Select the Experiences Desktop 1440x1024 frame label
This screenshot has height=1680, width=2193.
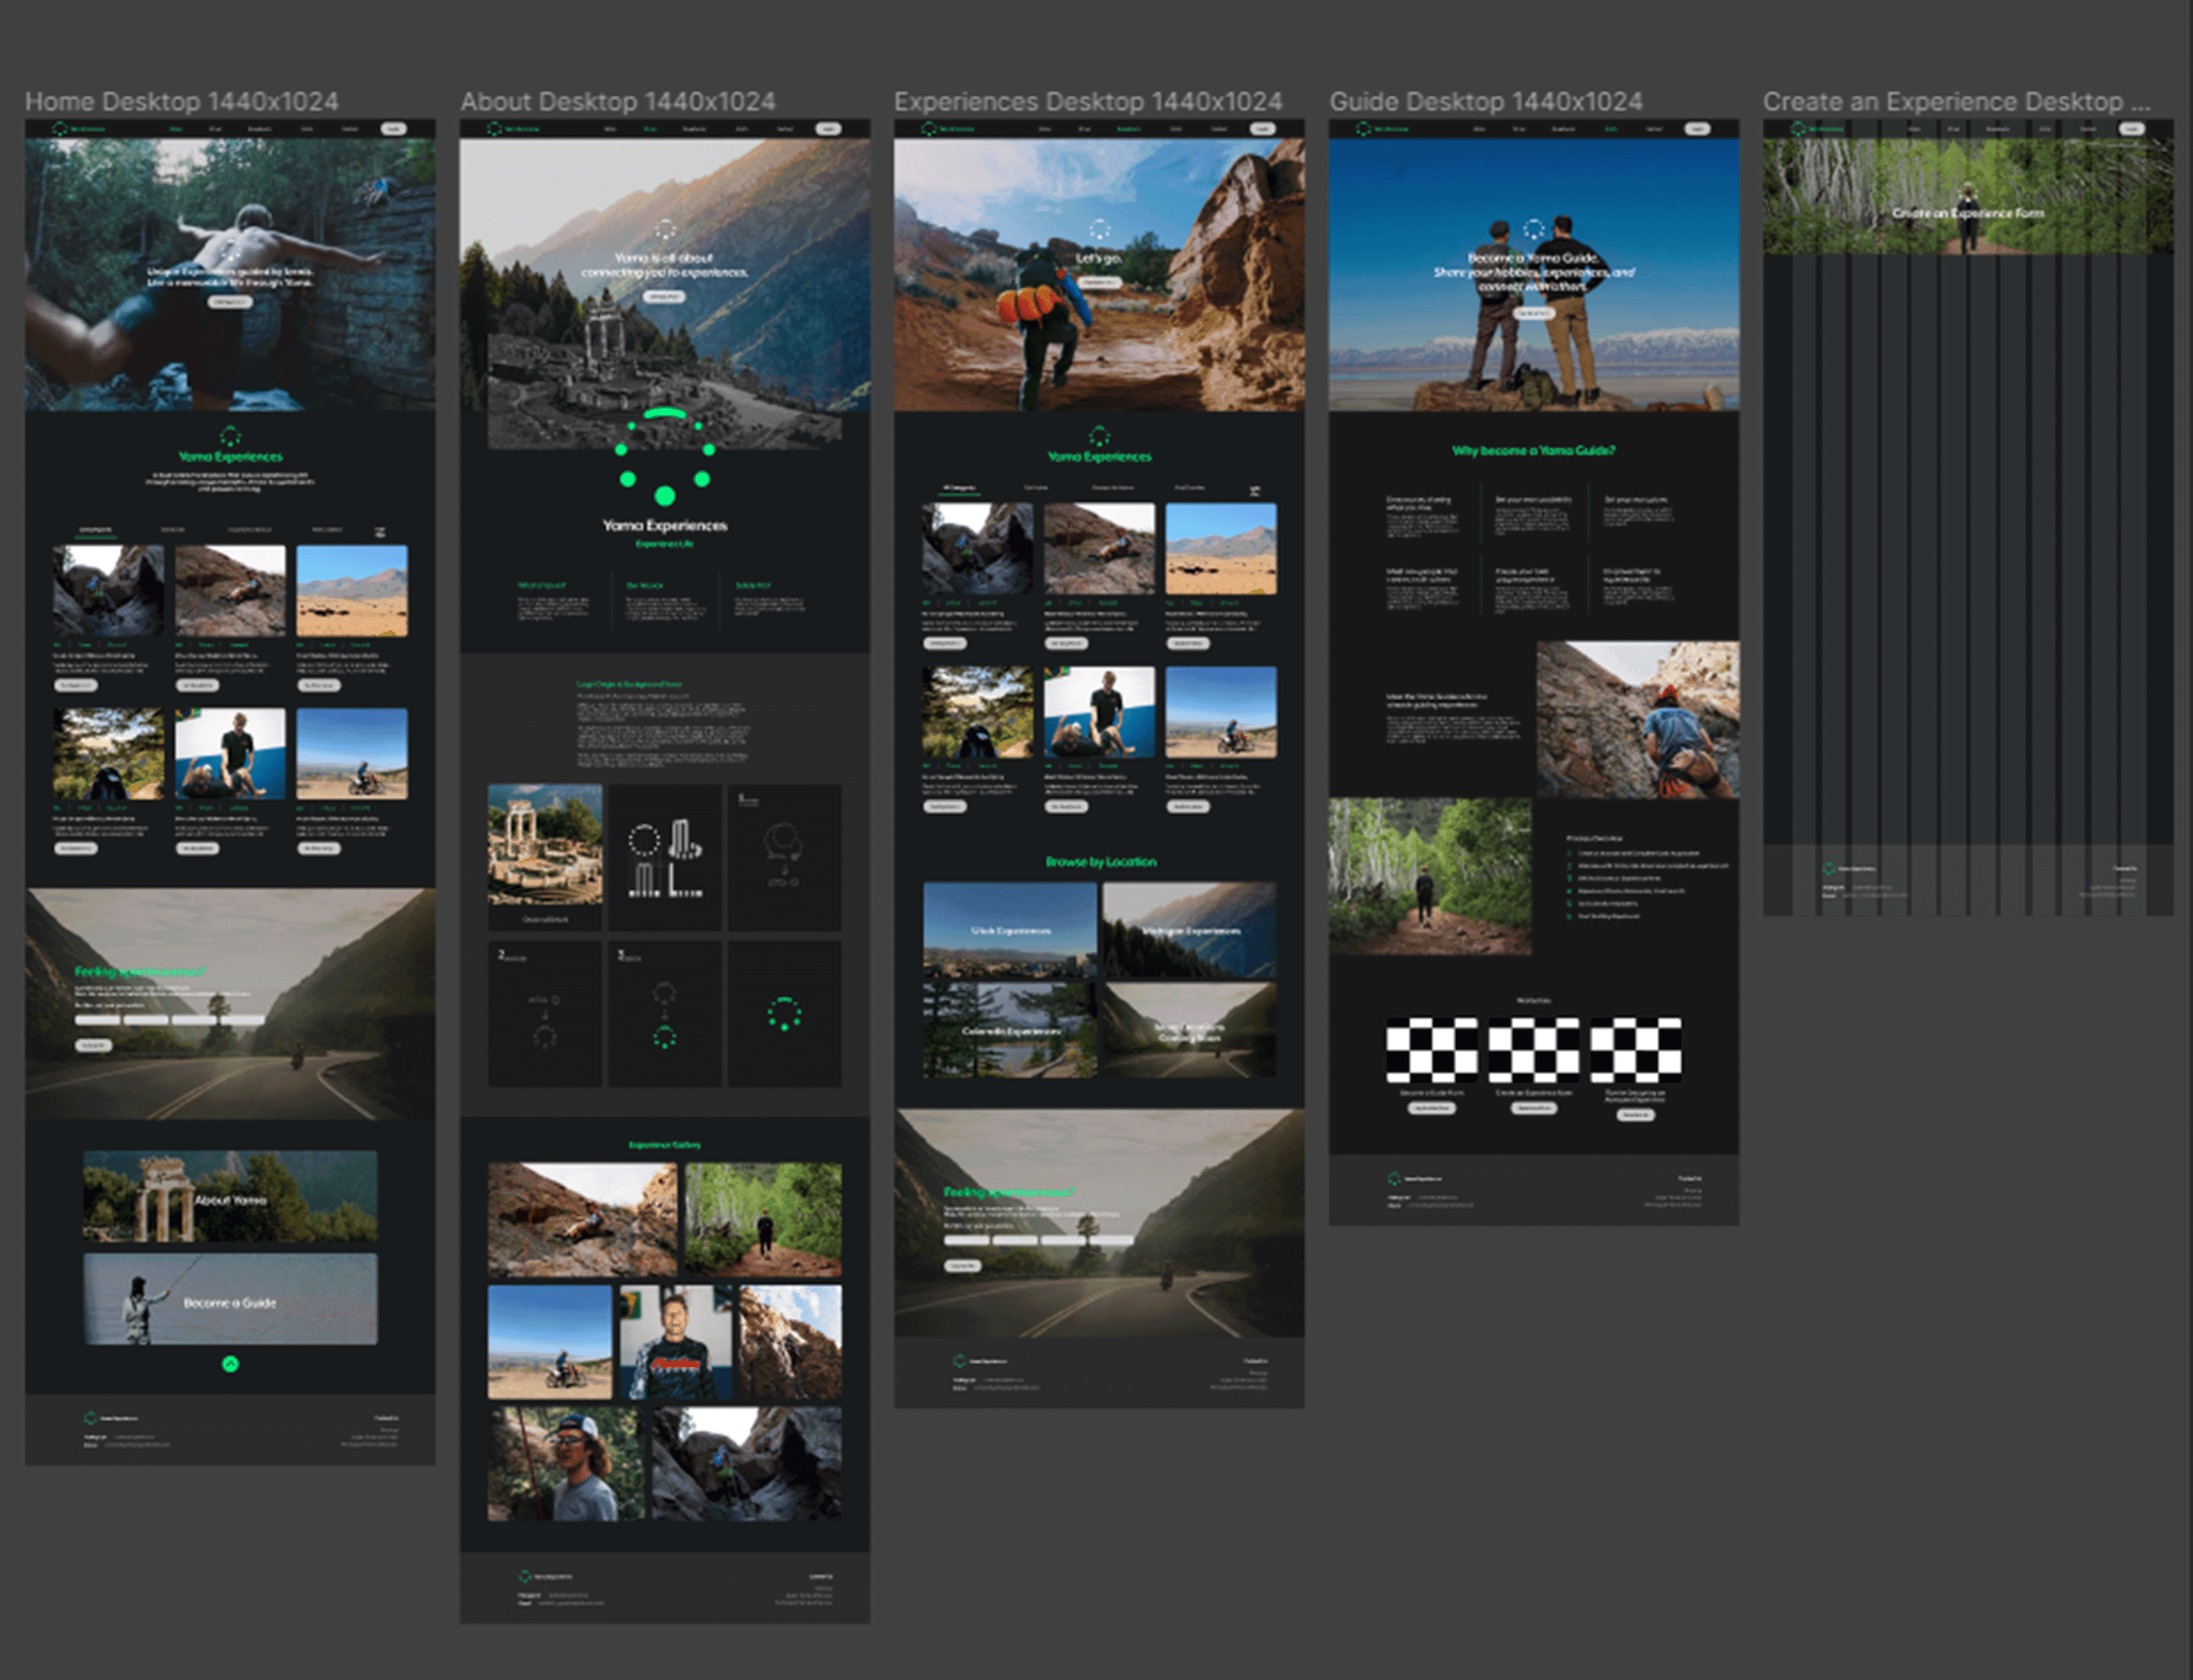click(1088, 101)
